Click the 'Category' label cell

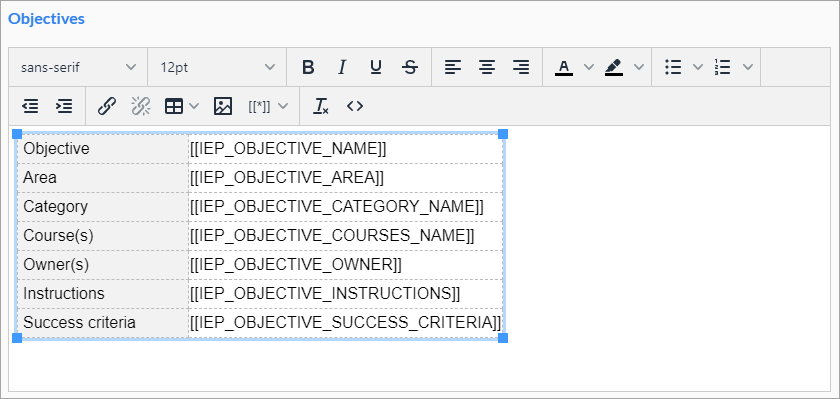tap(103, 207)
